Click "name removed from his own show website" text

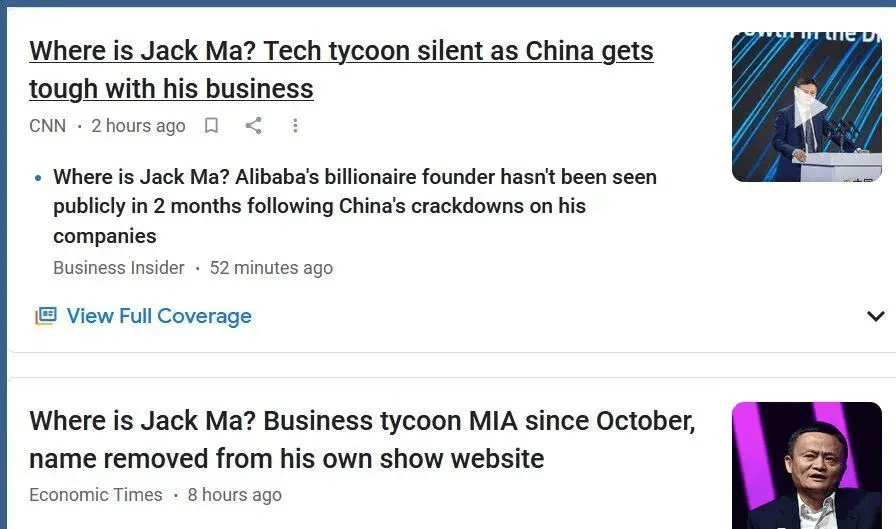pos(287,459)
